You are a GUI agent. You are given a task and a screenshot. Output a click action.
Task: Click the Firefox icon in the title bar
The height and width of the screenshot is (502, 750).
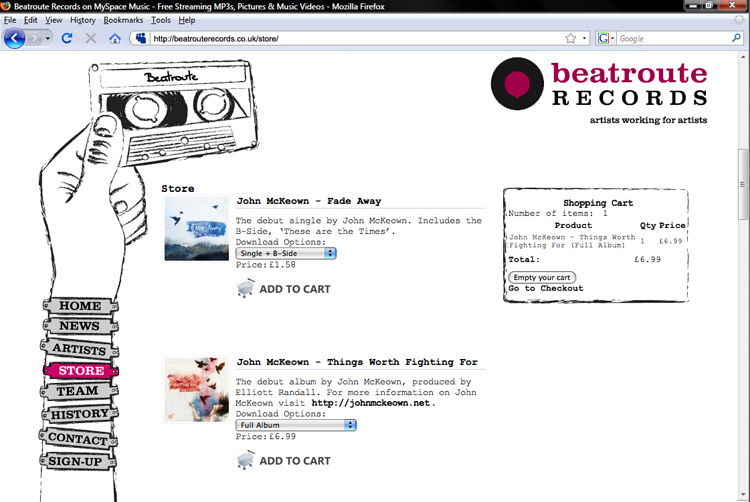click(x=6, y=6)
